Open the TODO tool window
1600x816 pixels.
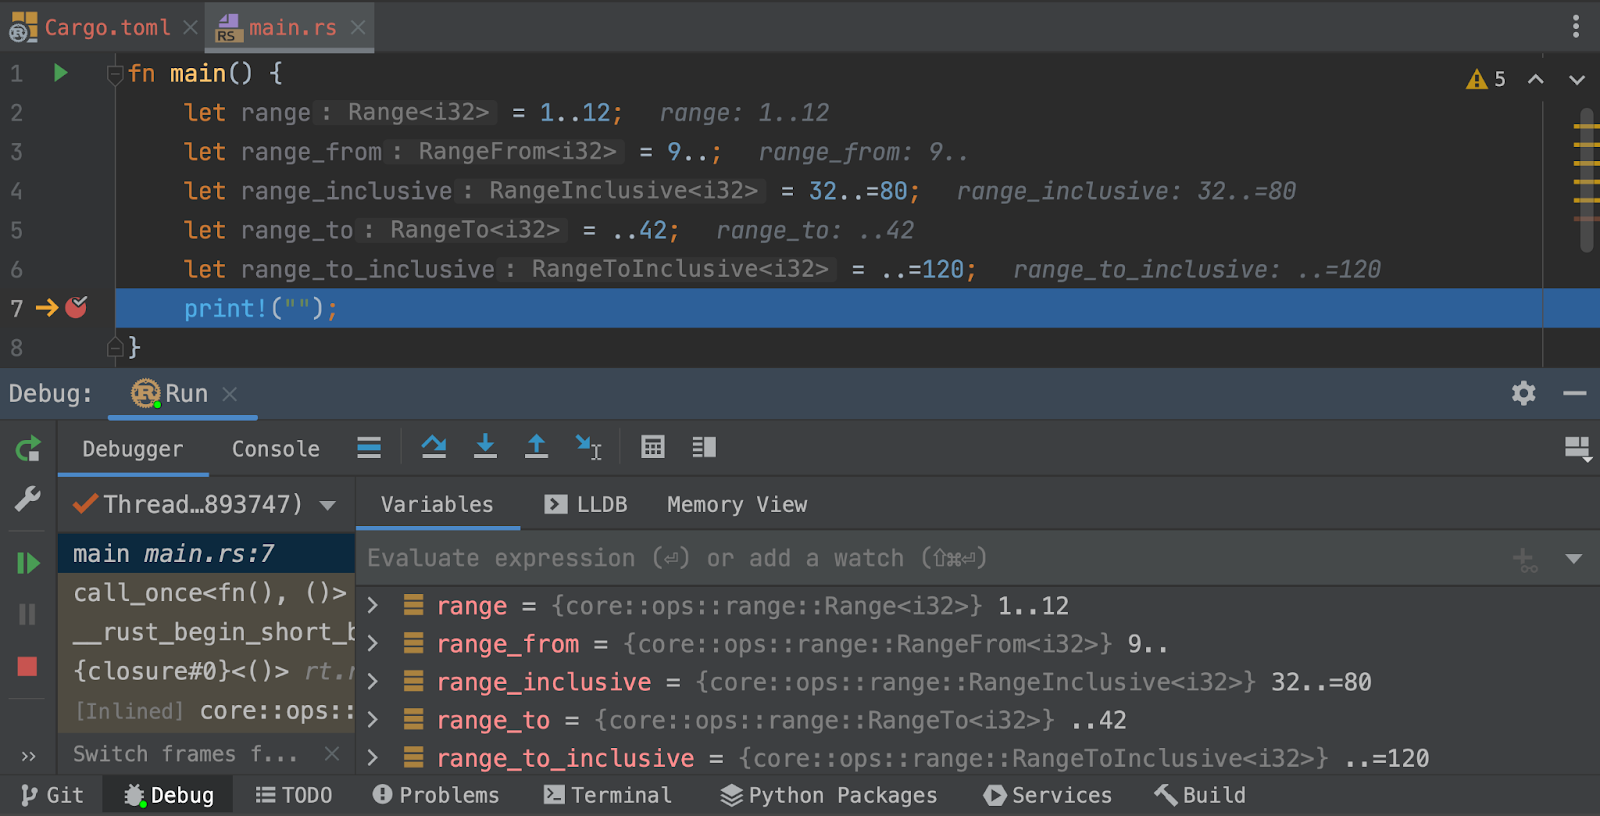pyautogui.click(x=294, y=795)
